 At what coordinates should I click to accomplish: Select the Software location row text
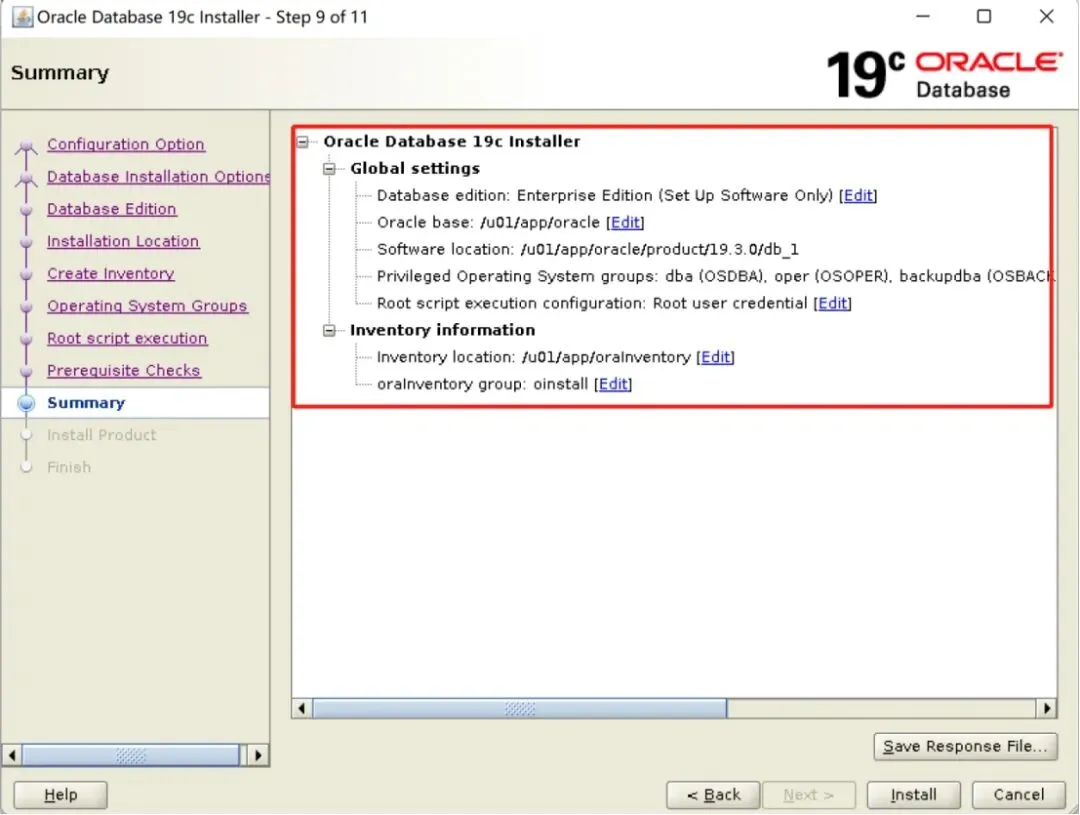(x=588, y=249)
